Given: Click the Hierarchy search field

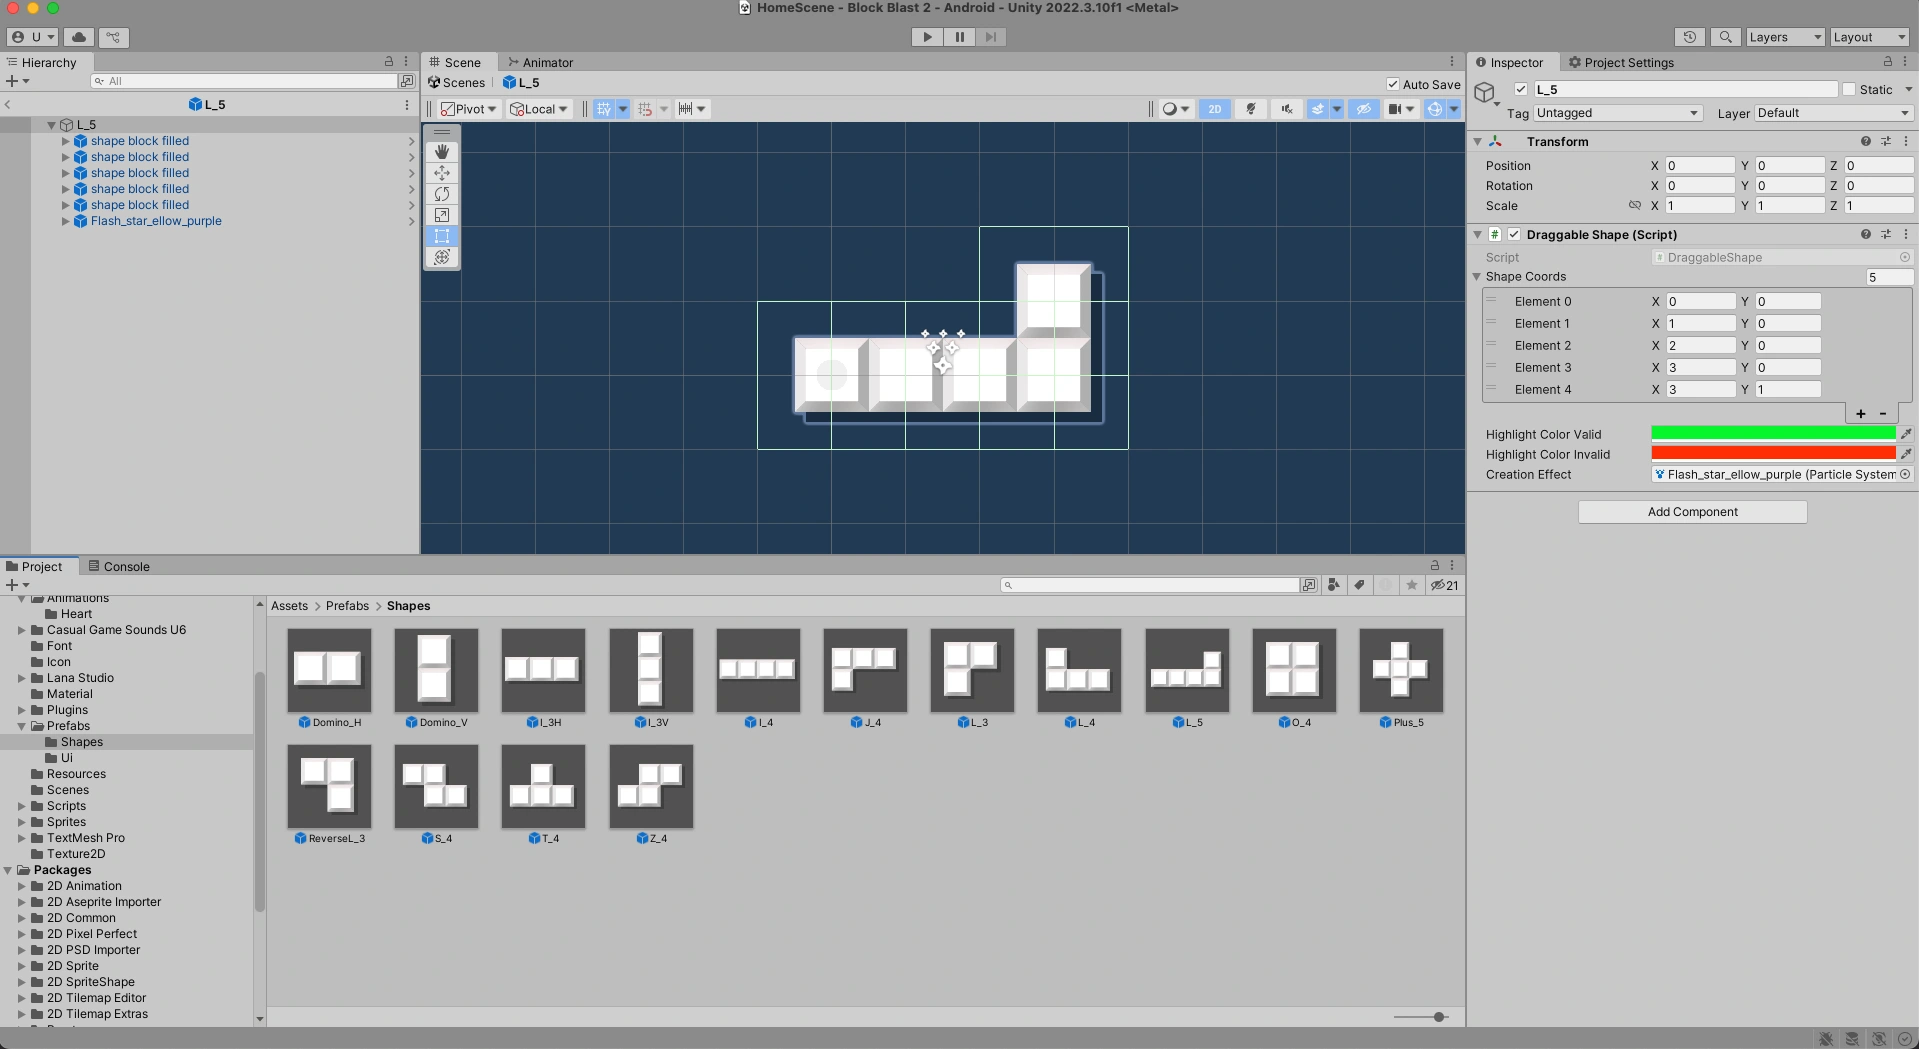Looking at the screenshot, I should pyautogui.click(x=244, y=81).
